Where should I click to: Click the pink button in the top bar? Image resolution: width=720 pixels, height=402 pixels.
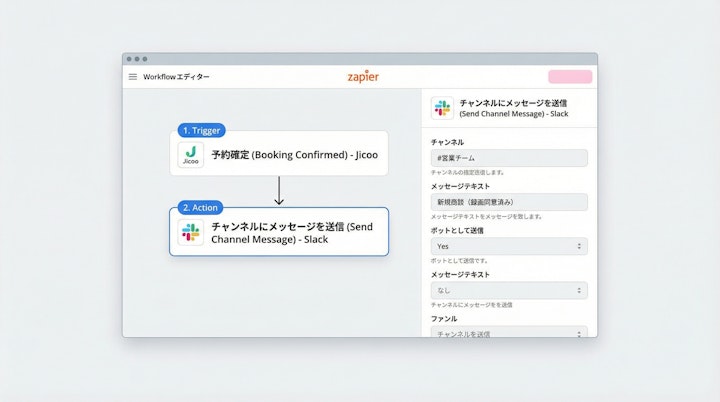coord(570,77)
